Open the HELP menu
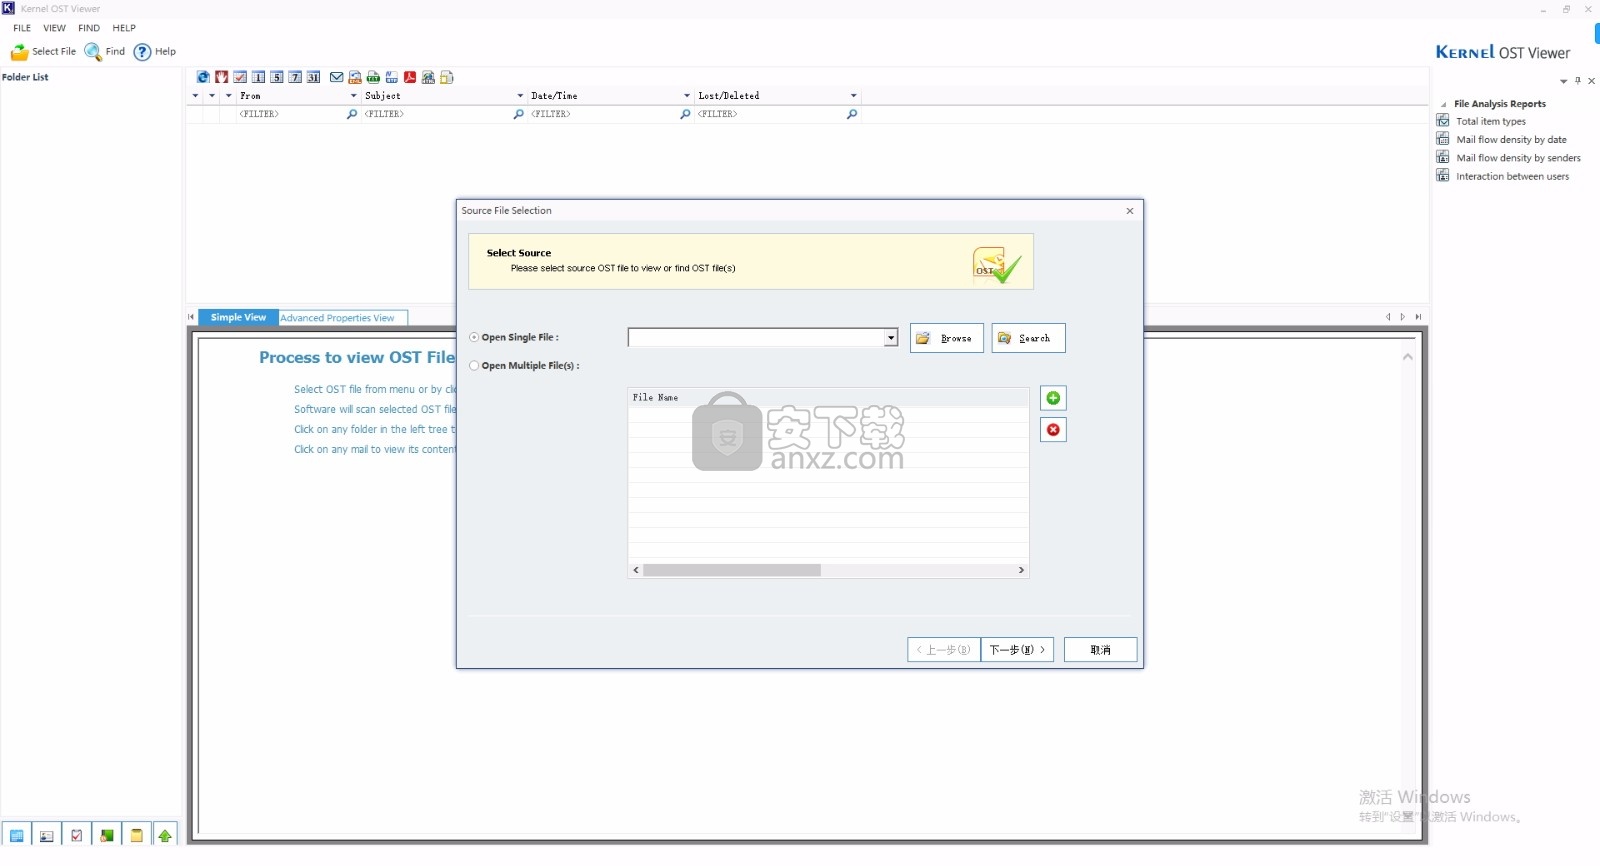The image size is (1600, 866). tap(124, 28)
